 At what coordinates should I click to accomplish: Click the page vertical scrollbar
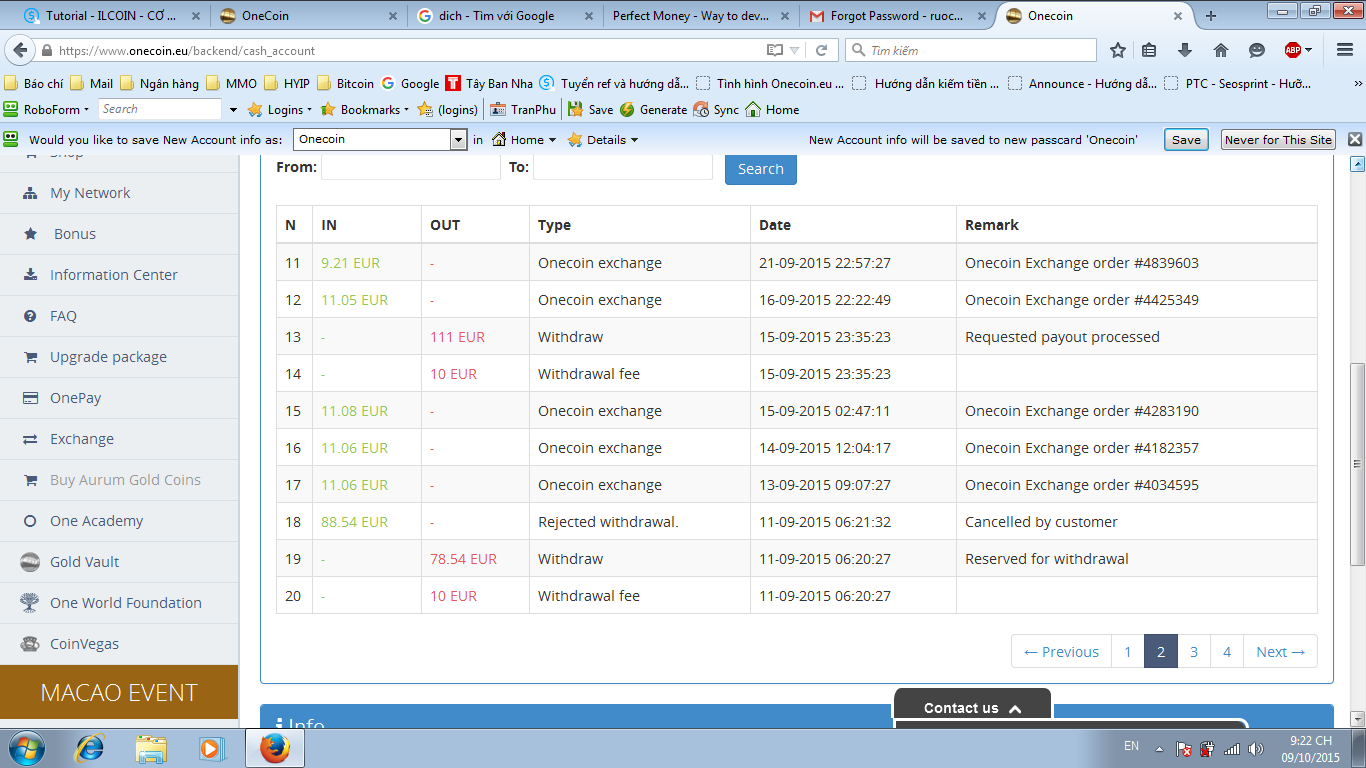1357,460
